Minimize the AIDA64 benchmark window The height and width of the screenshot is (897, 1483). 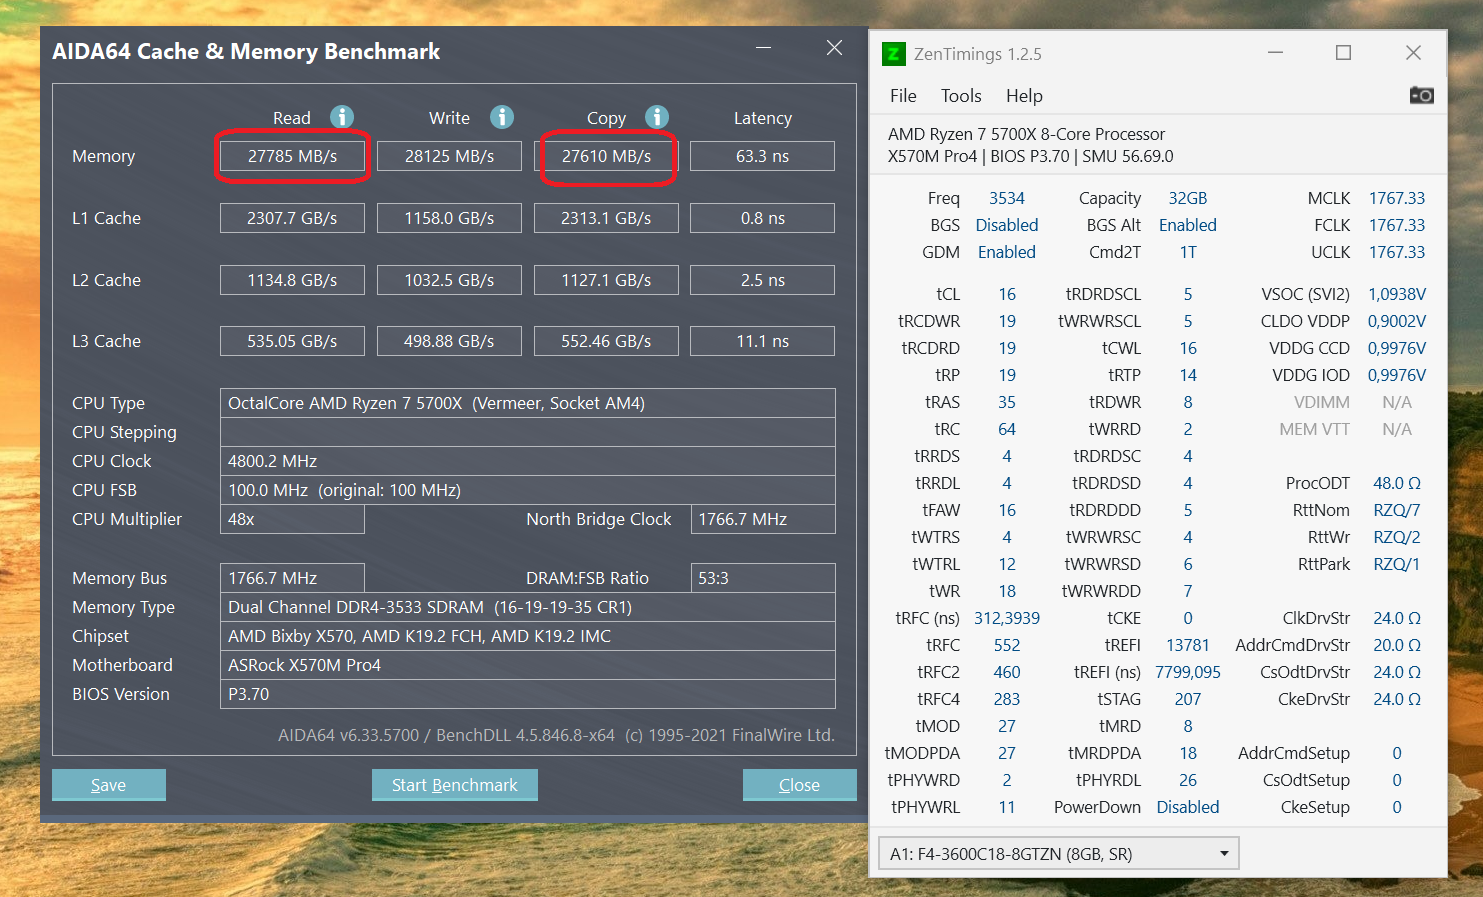pos(764,48)
